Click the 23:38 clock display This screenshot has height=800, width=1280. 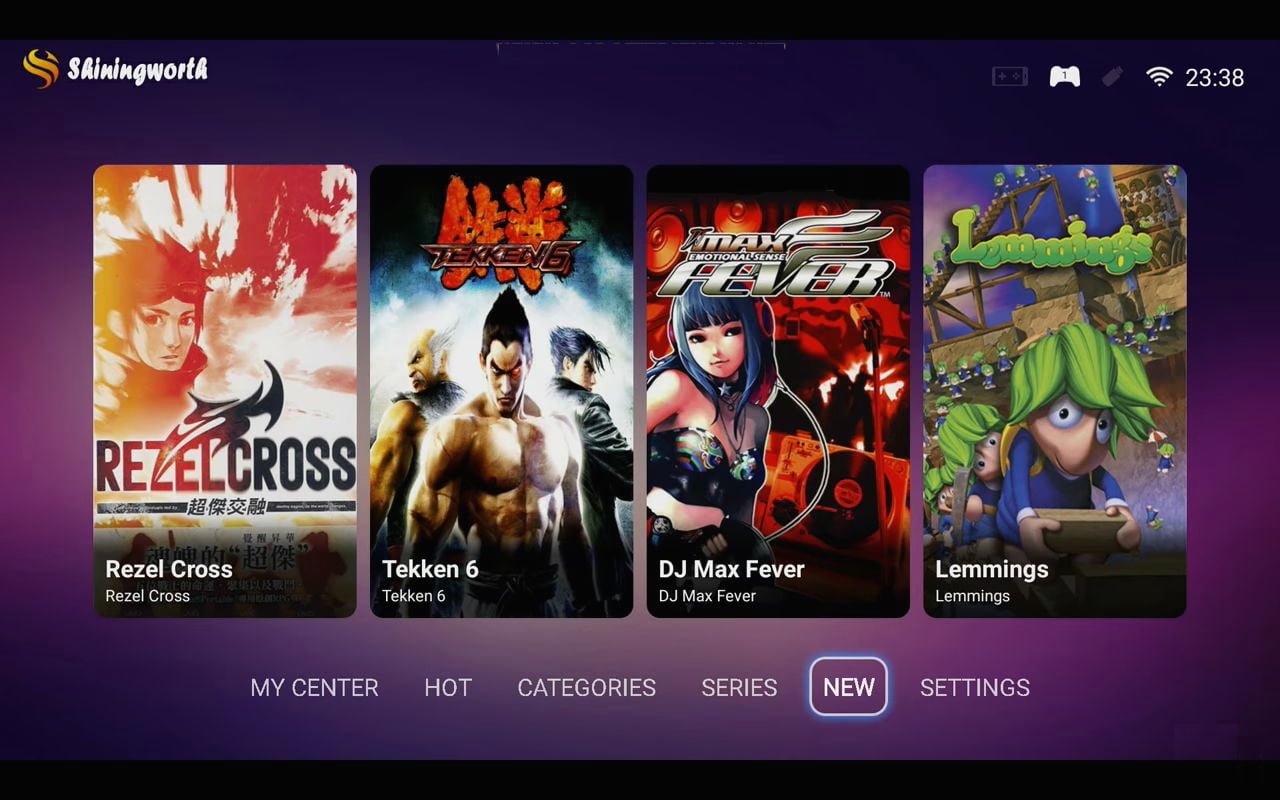tap(1214, 78)
